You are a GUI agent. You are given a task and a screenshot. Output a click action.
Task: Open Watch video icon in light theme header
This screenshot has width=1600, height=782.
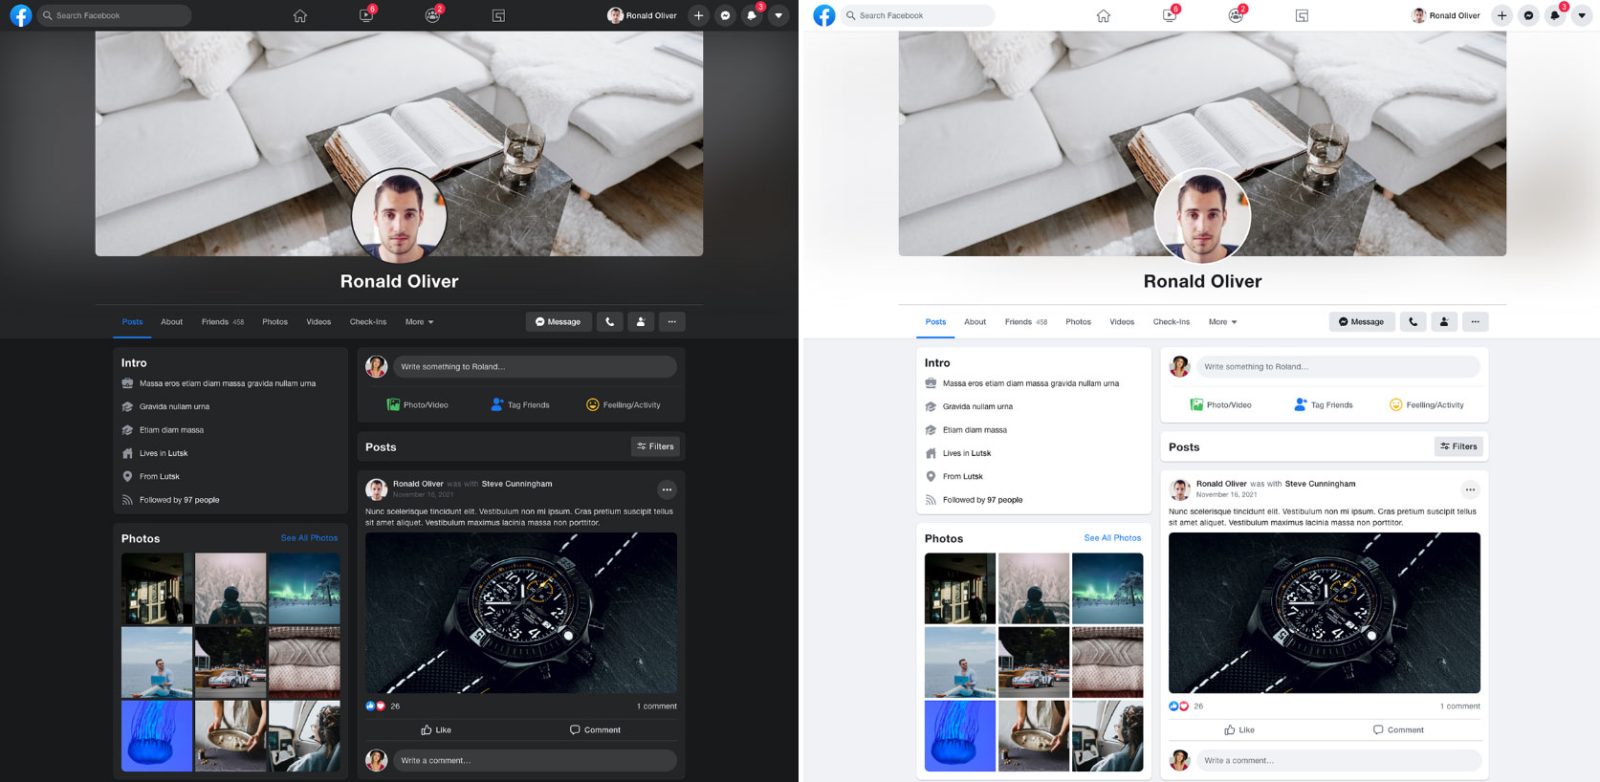click(x=1169, y=15)
